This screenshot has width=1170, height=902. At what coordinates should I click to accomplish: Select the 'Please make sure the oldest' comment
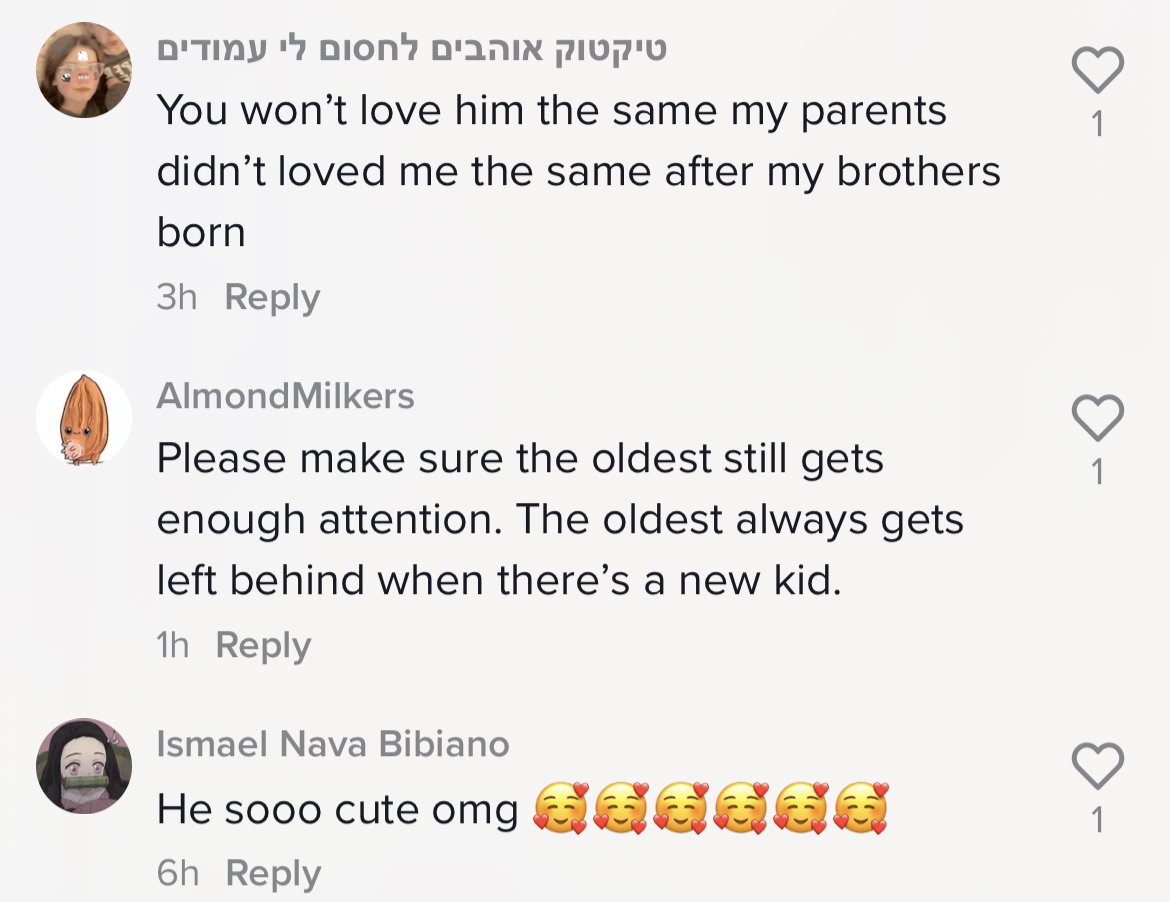pyautogui.click(x=560, y=520)
